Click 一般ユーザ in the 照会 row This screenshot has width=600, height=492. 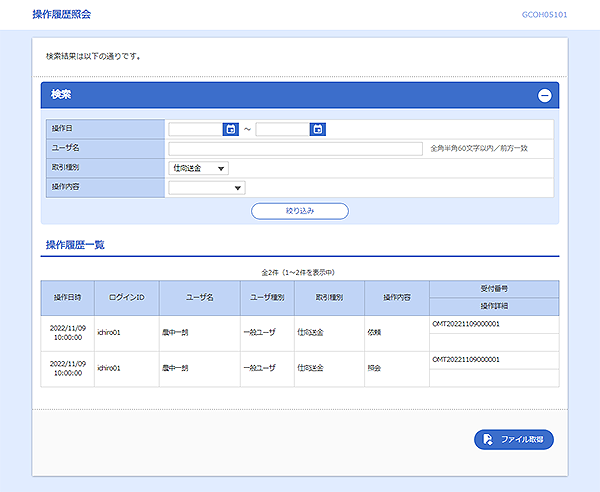tap(259, 368)
